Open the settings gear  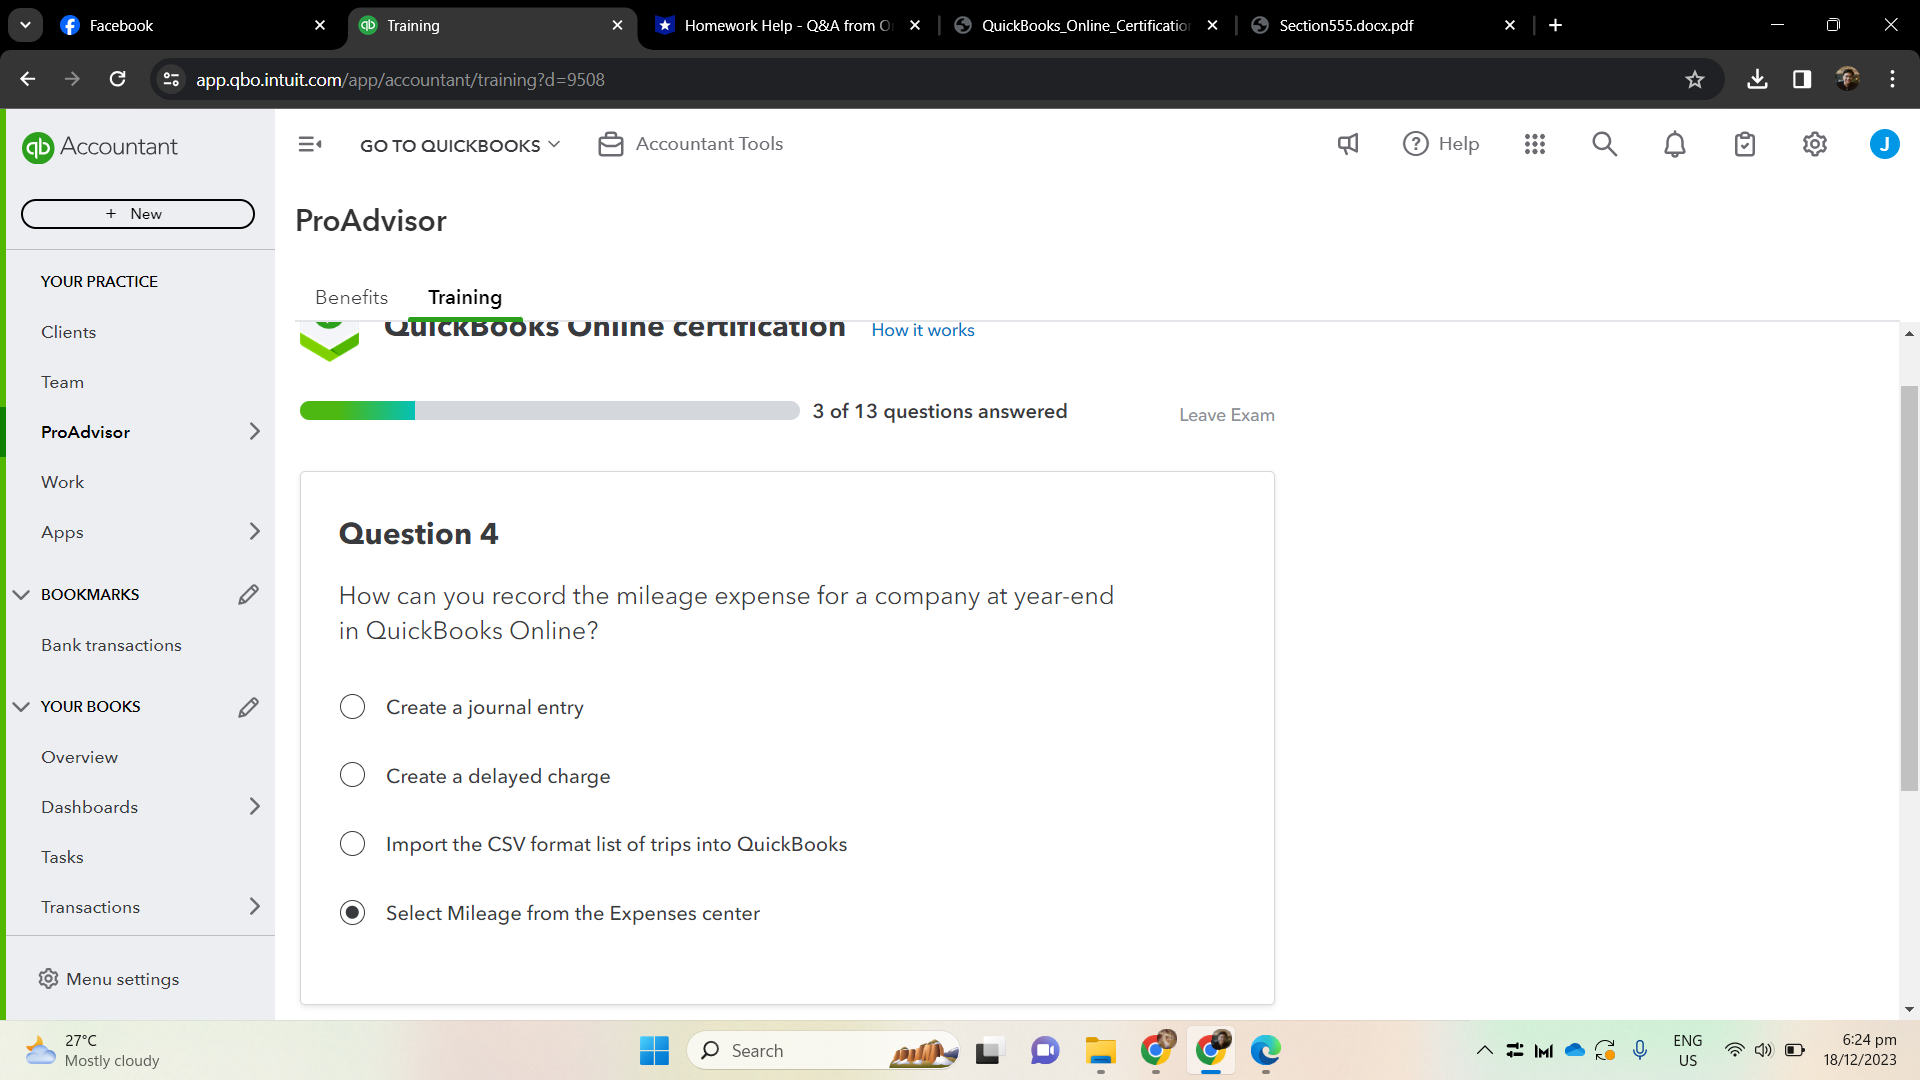click(x=1814, y=144)
